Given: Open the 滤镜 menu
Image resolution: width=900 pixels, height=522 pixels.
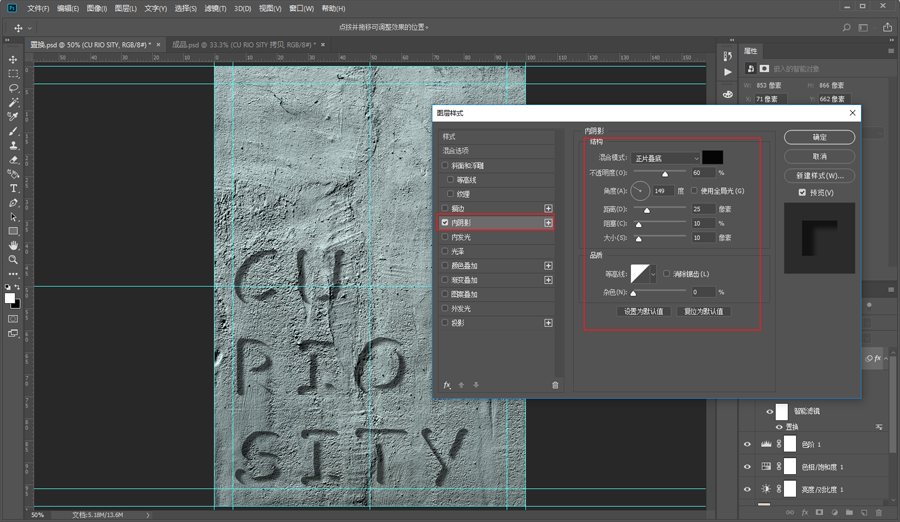Looking at the screenshot, I should [x=215, y=8].
